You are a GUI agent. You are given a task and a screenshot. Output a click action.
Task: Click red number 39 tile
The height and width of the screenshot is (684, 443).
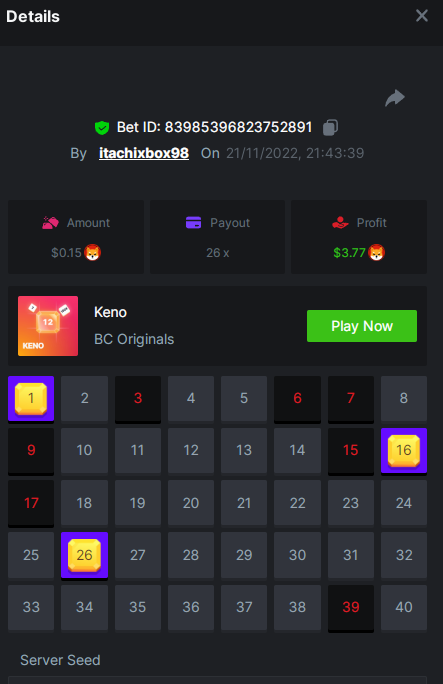[x=351, y=608]
